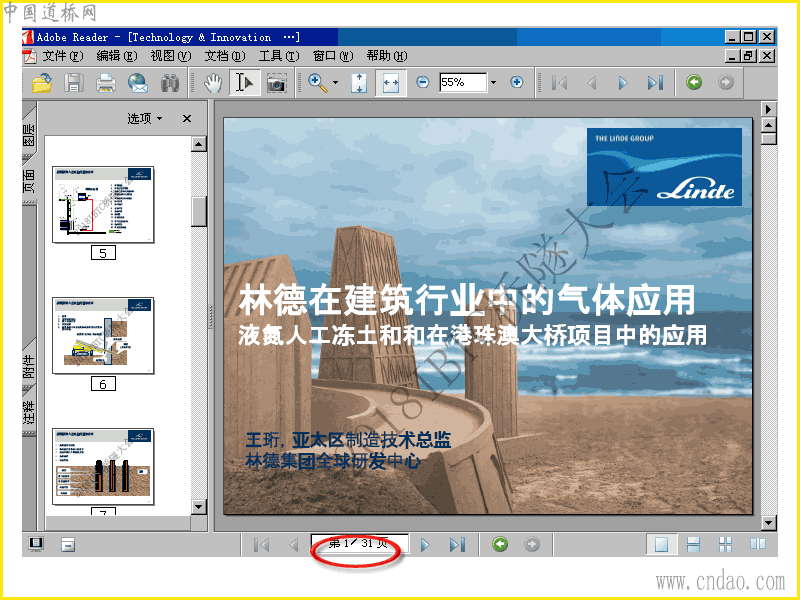The width and height of the screenshot is (800, 600).
Task: Zoom in with the plus button
Action: [517, 82]
